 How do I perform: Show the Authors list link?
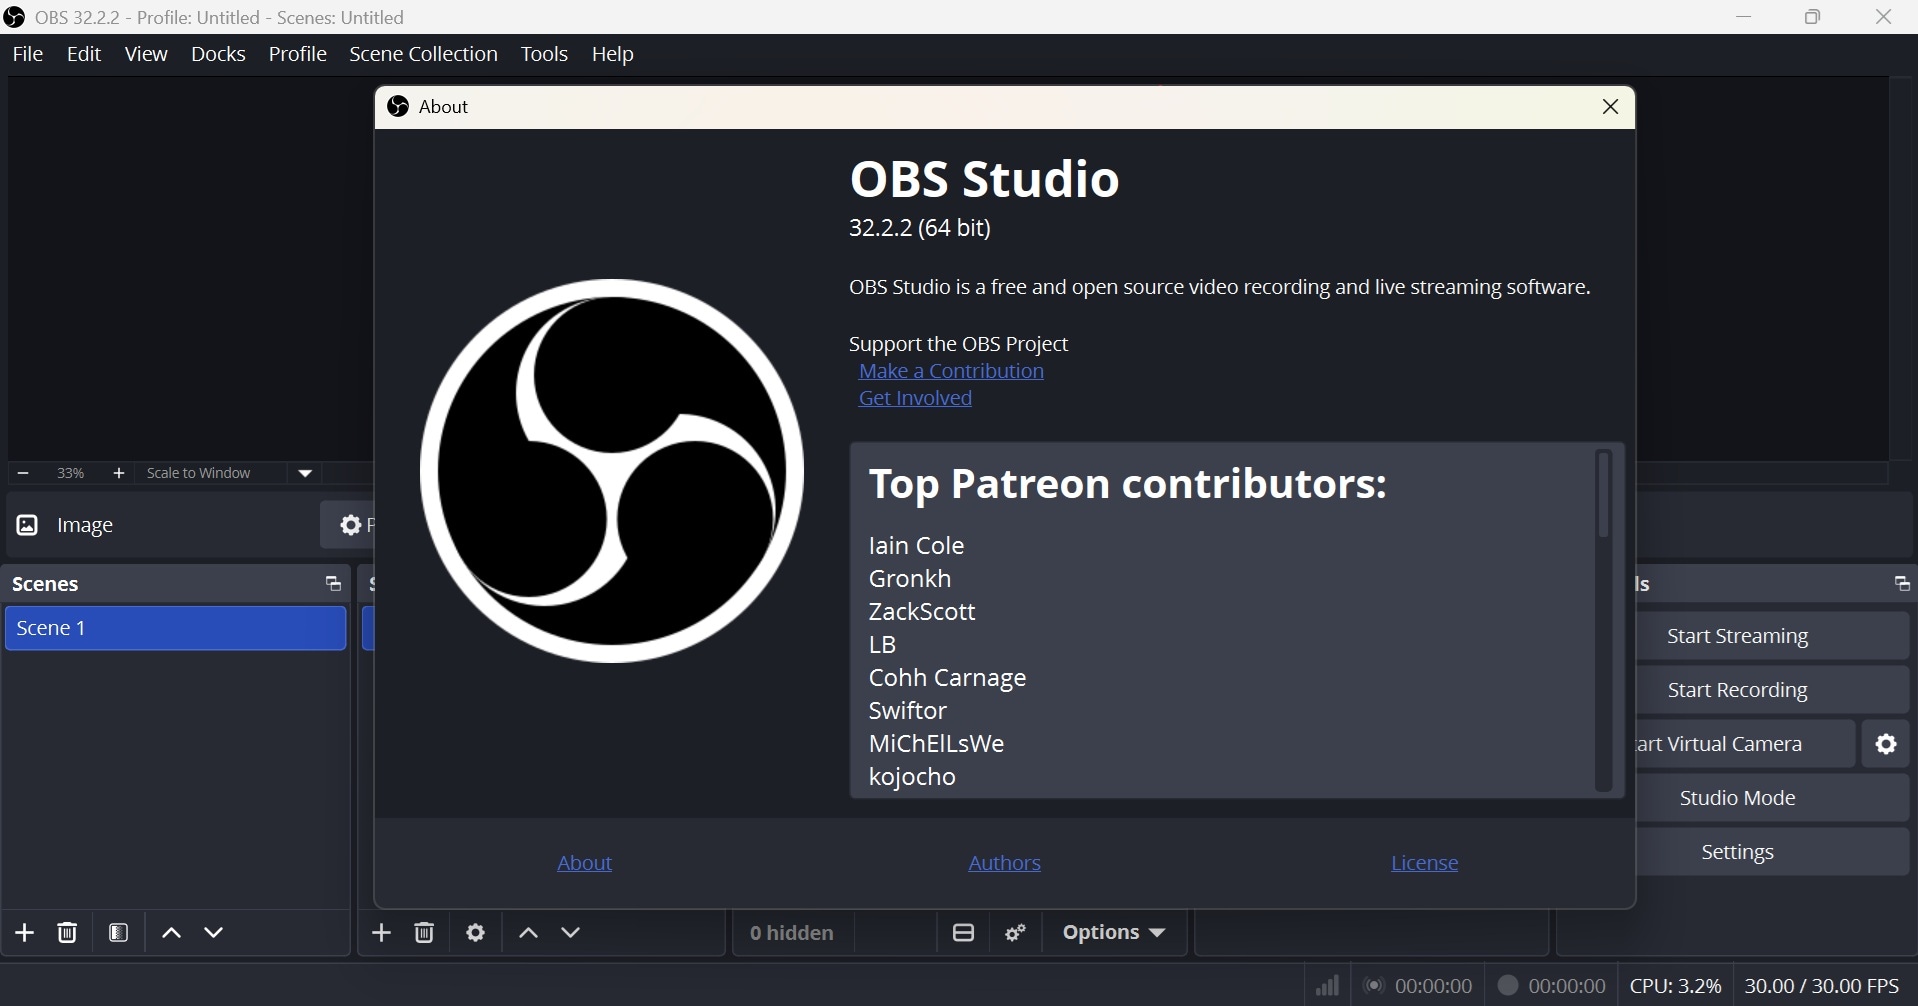1005,863
